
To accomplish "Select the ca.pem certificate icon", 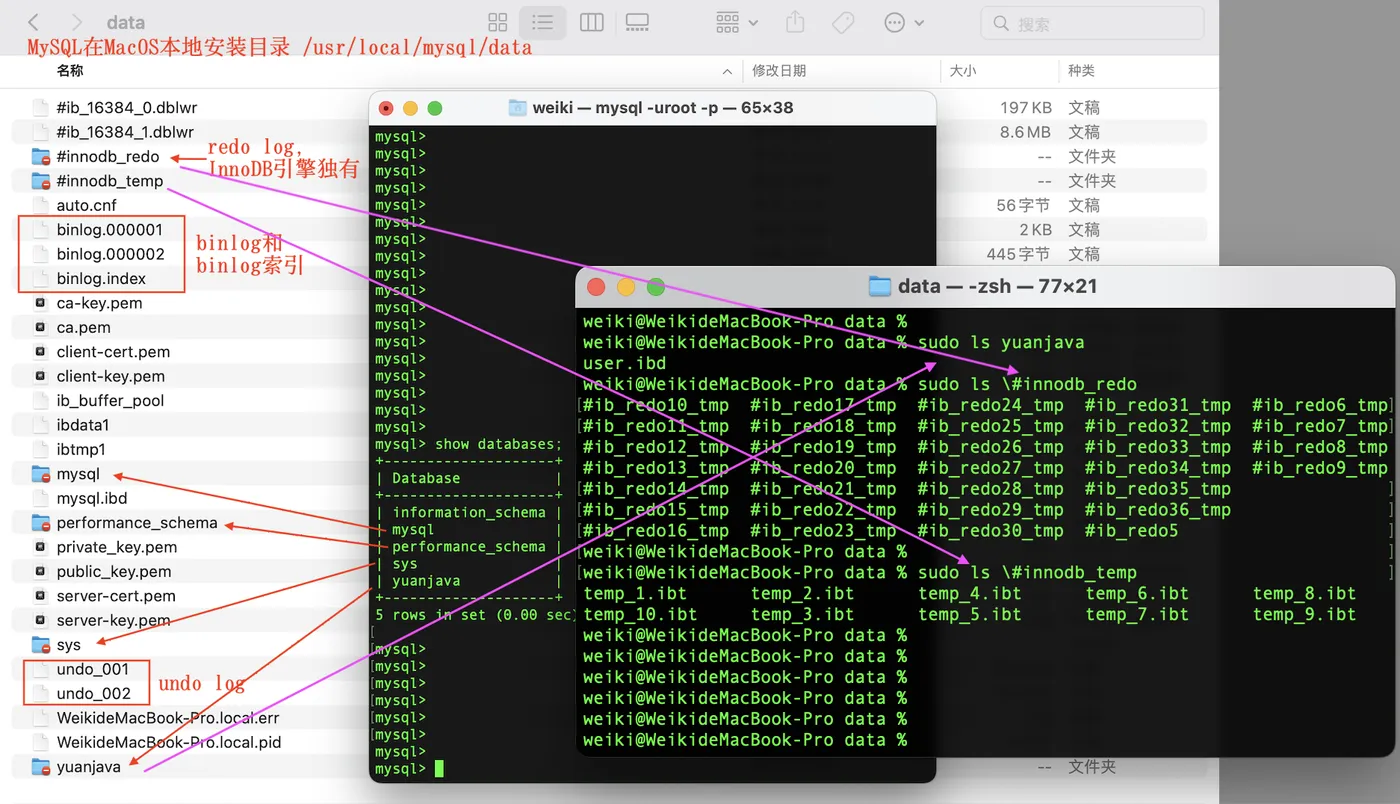I will click(x=40, y=327).
